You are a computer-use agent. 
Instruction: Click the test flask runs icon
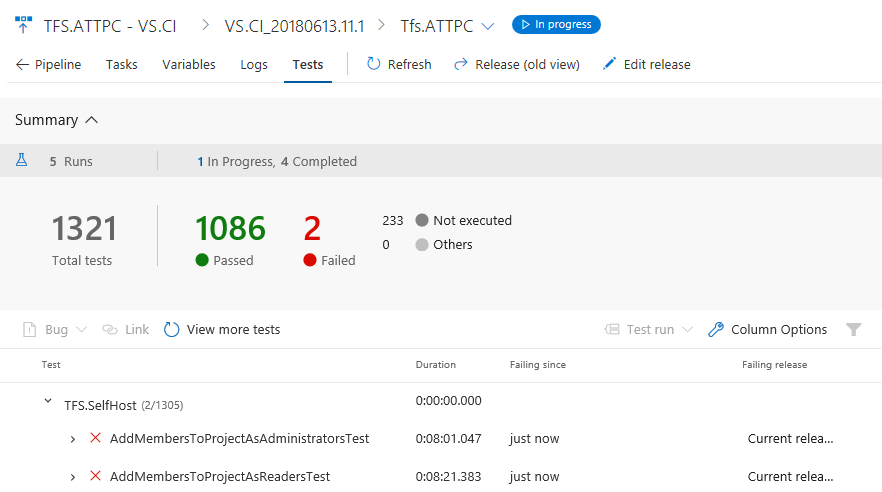coord(21,160)
